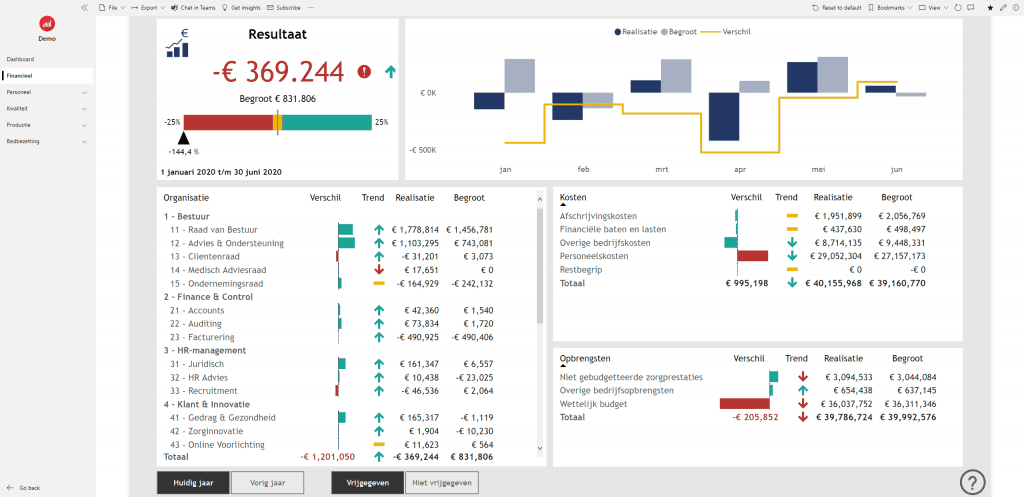Click the Go back link
1024x497 pixels.
(x=29, y=488)
